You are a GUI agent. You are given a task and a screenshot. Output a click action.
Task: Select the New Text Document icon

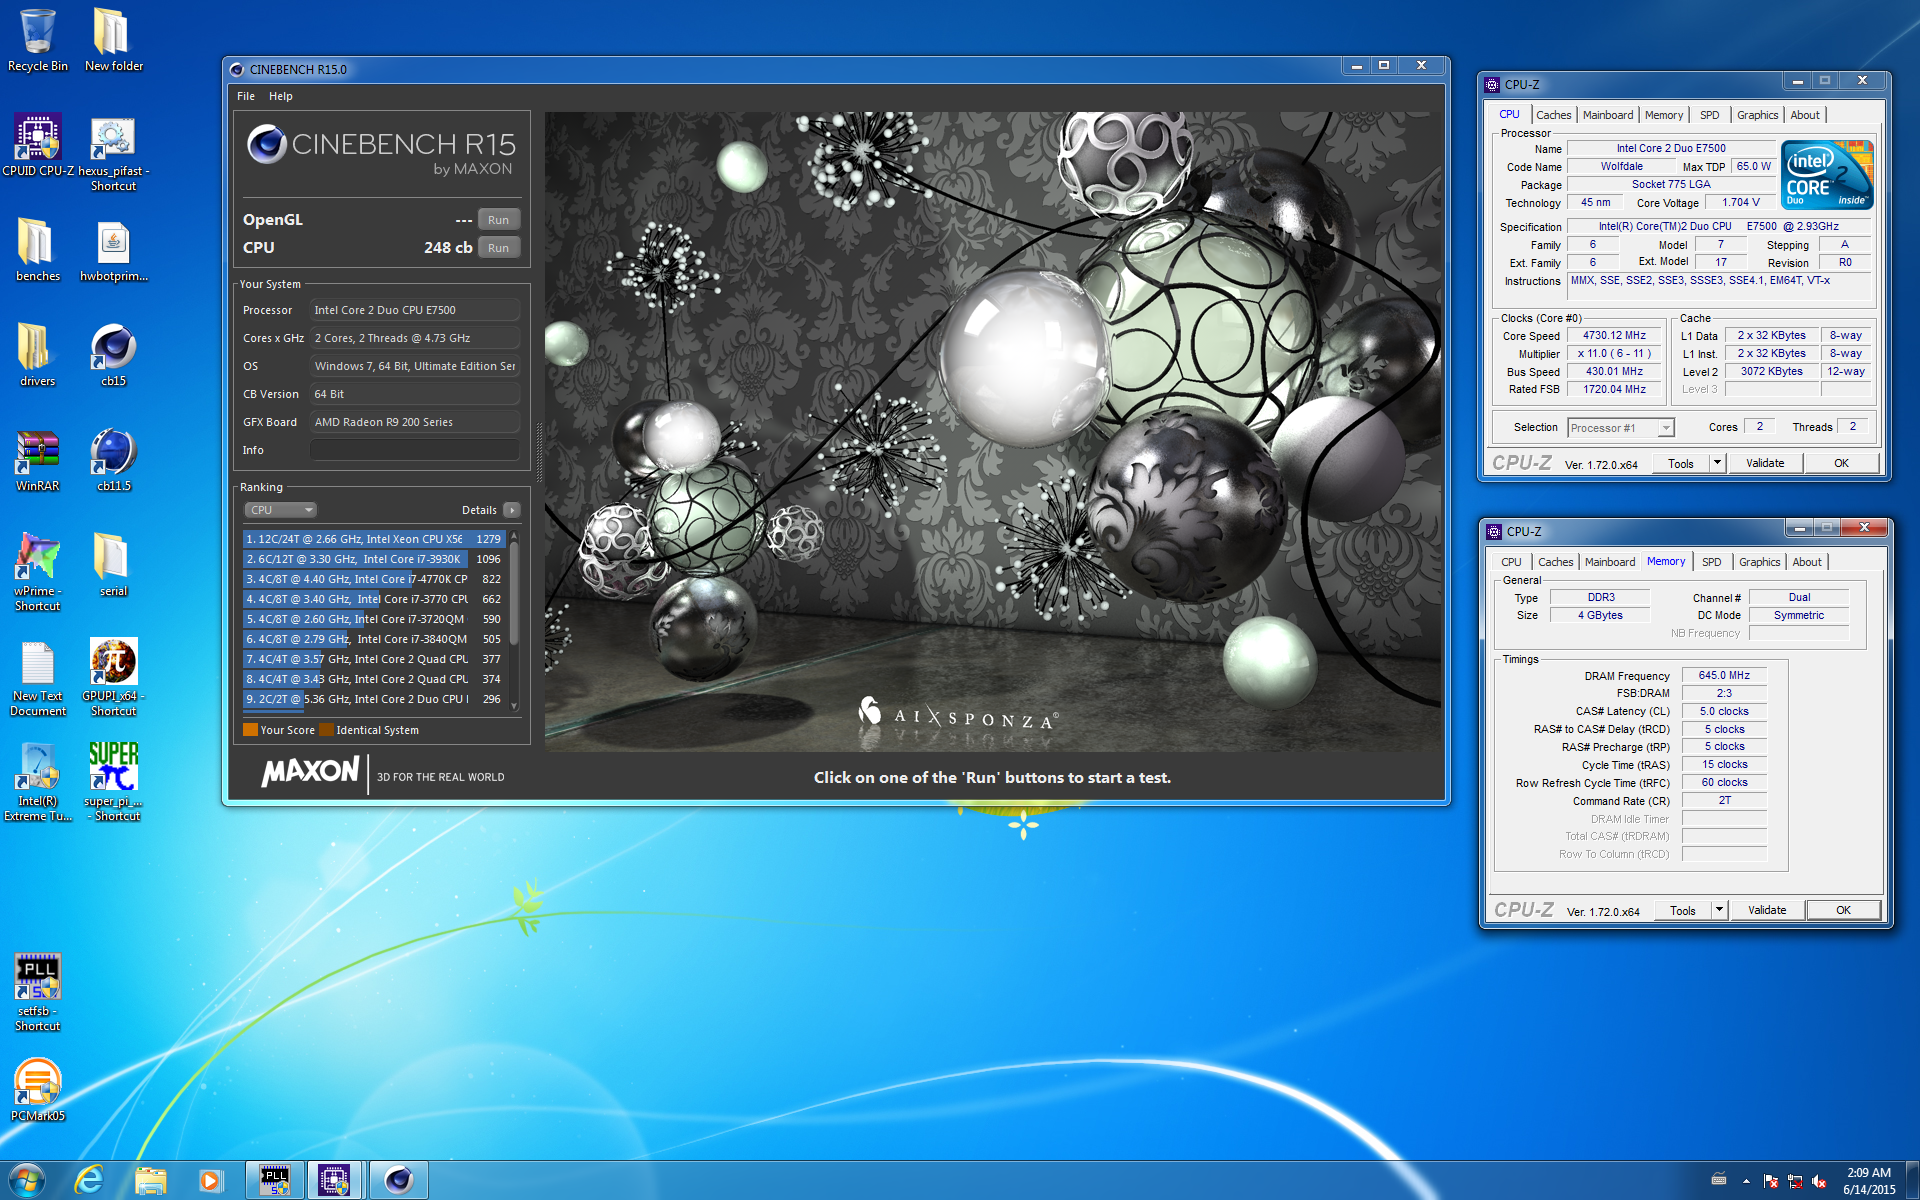38,678
